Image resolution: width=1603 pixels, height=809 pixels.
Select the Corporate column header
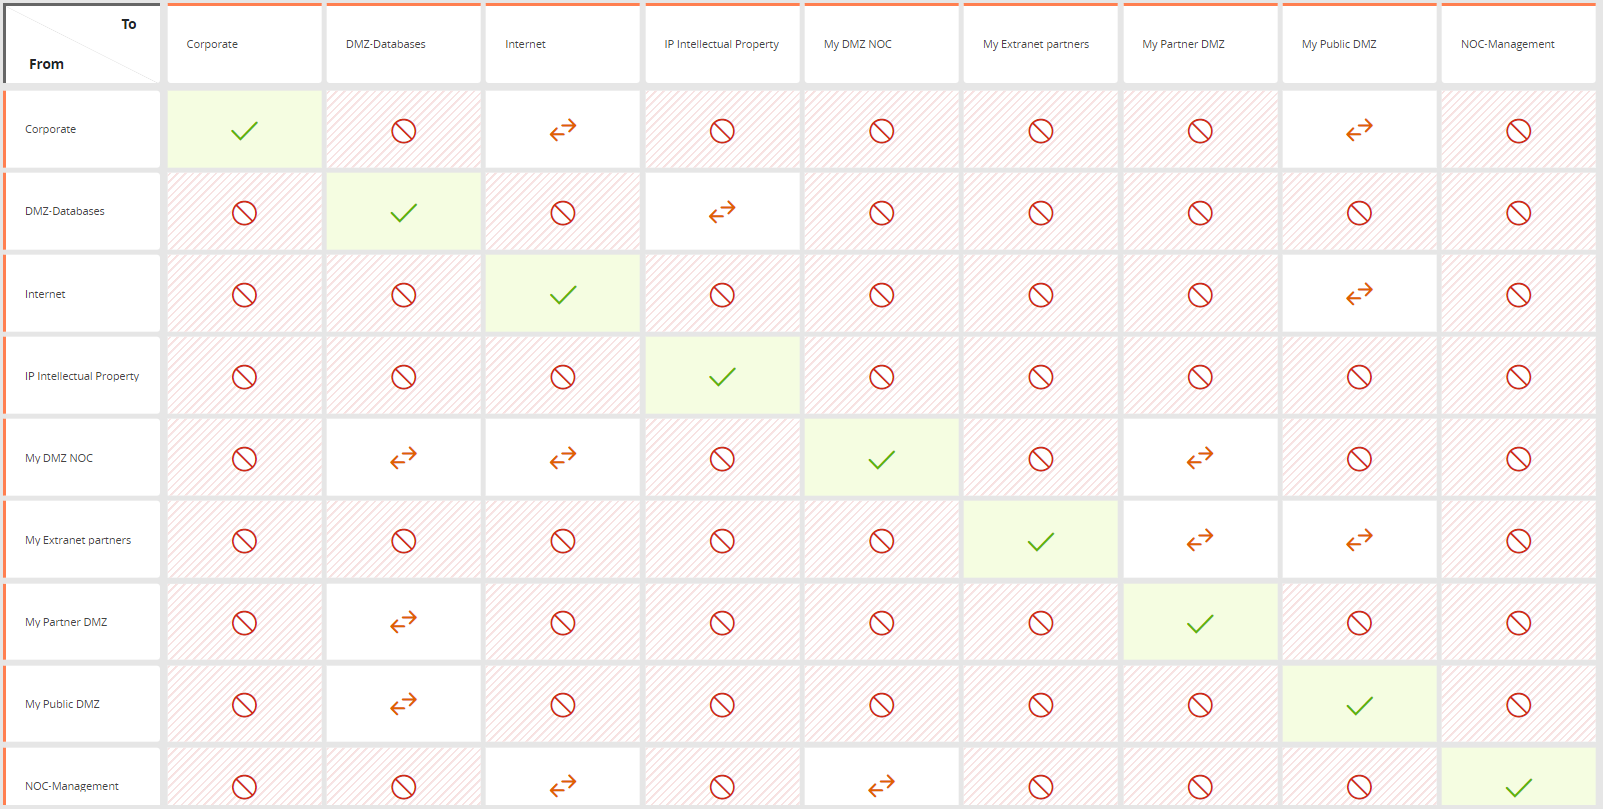[x=244, y=44]
